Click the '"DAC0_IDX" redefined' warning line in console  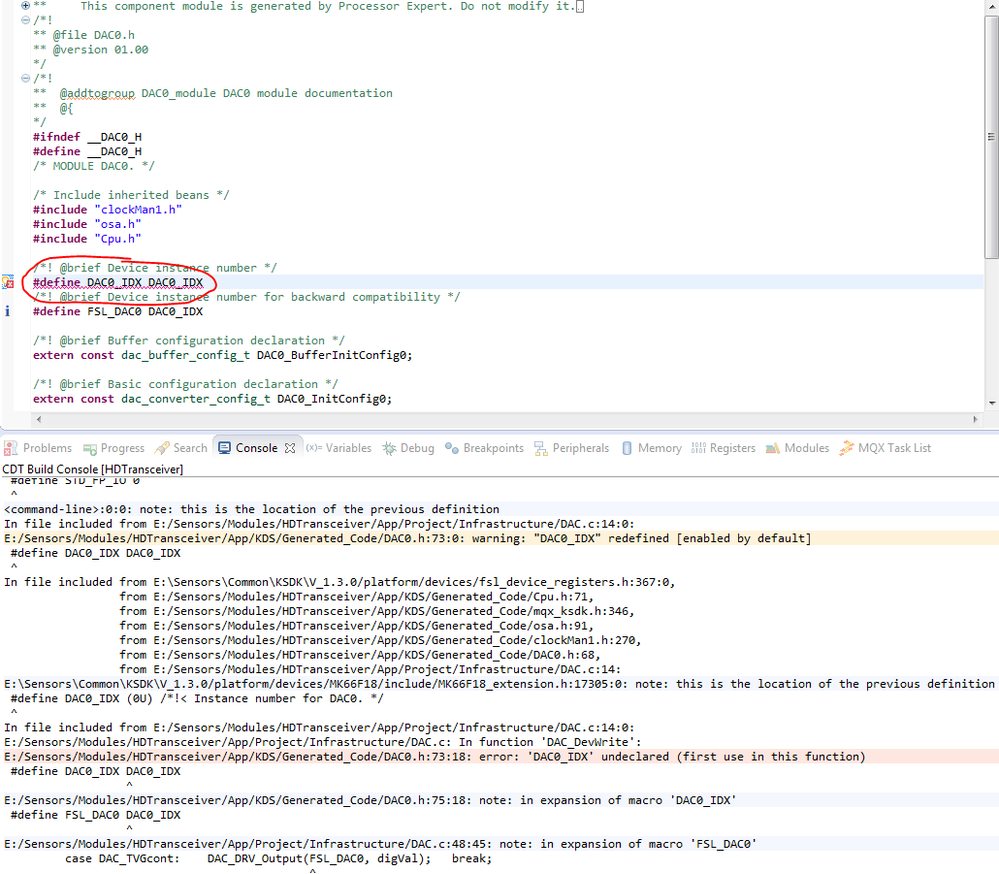pyautogui.click(x=408, y=538)
